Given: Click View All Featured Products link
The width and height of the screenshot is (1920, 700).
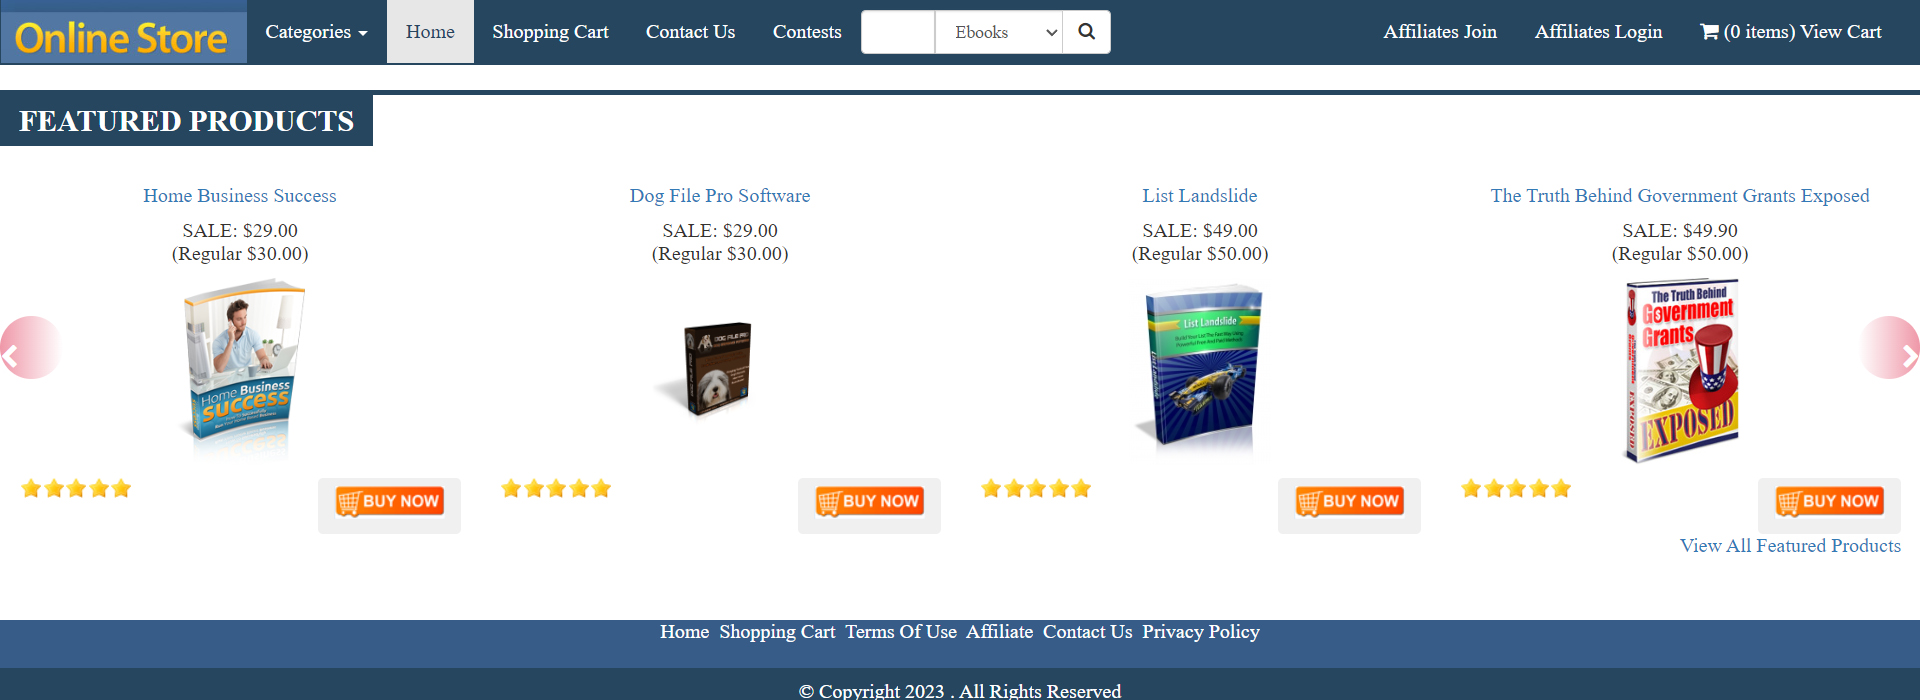Looking at the screenshot, I should tap(1790, 546).
